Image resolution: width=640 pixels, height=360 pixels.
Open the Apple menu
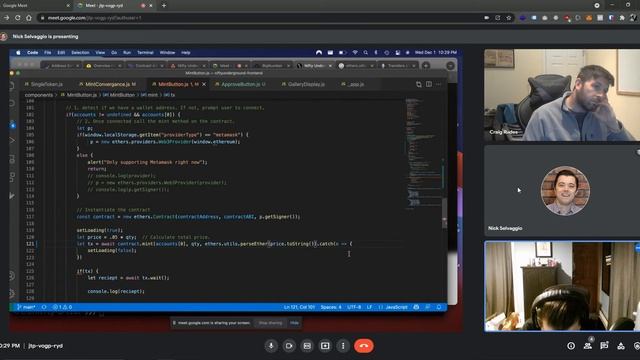[18, 53]
